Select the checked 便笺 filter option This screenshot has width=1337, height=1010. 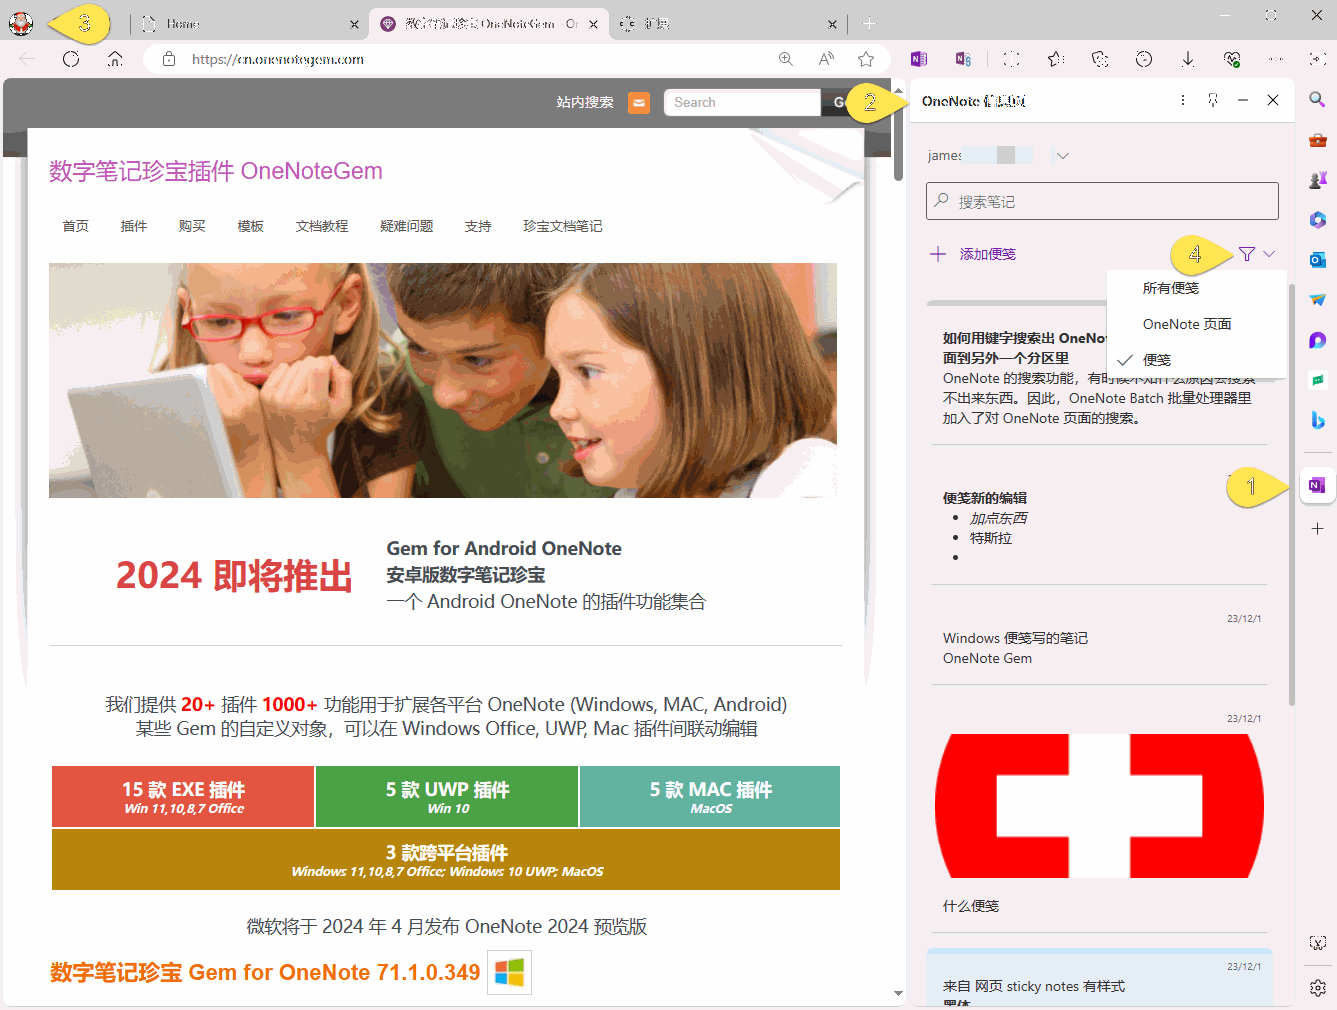[1197, 360]
